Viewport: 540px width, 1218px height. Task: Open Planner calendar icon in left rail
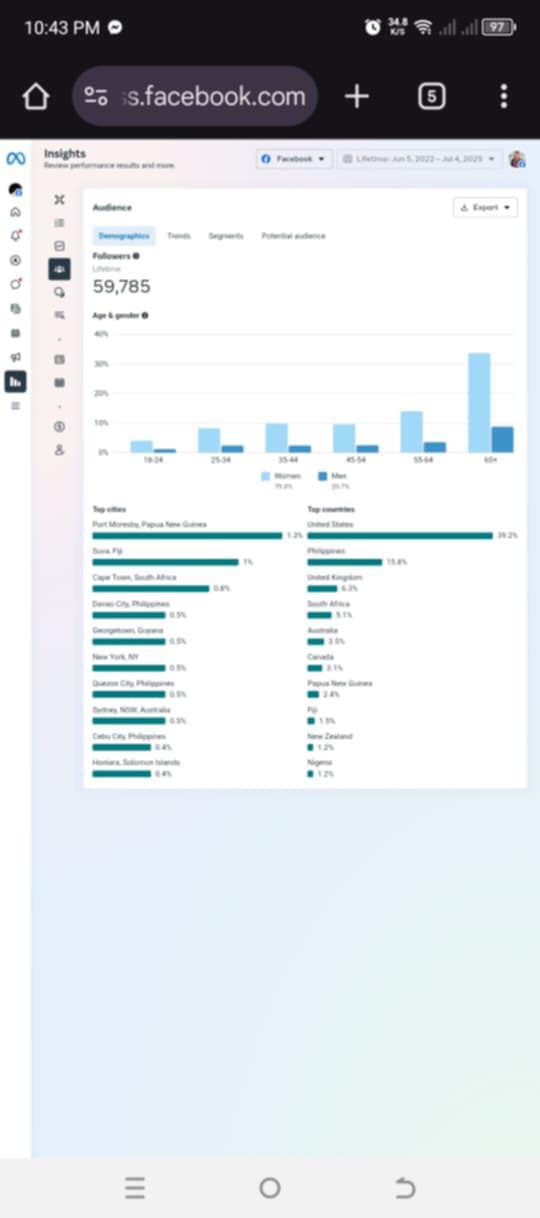pyautogui.click(x=15, y=333)
